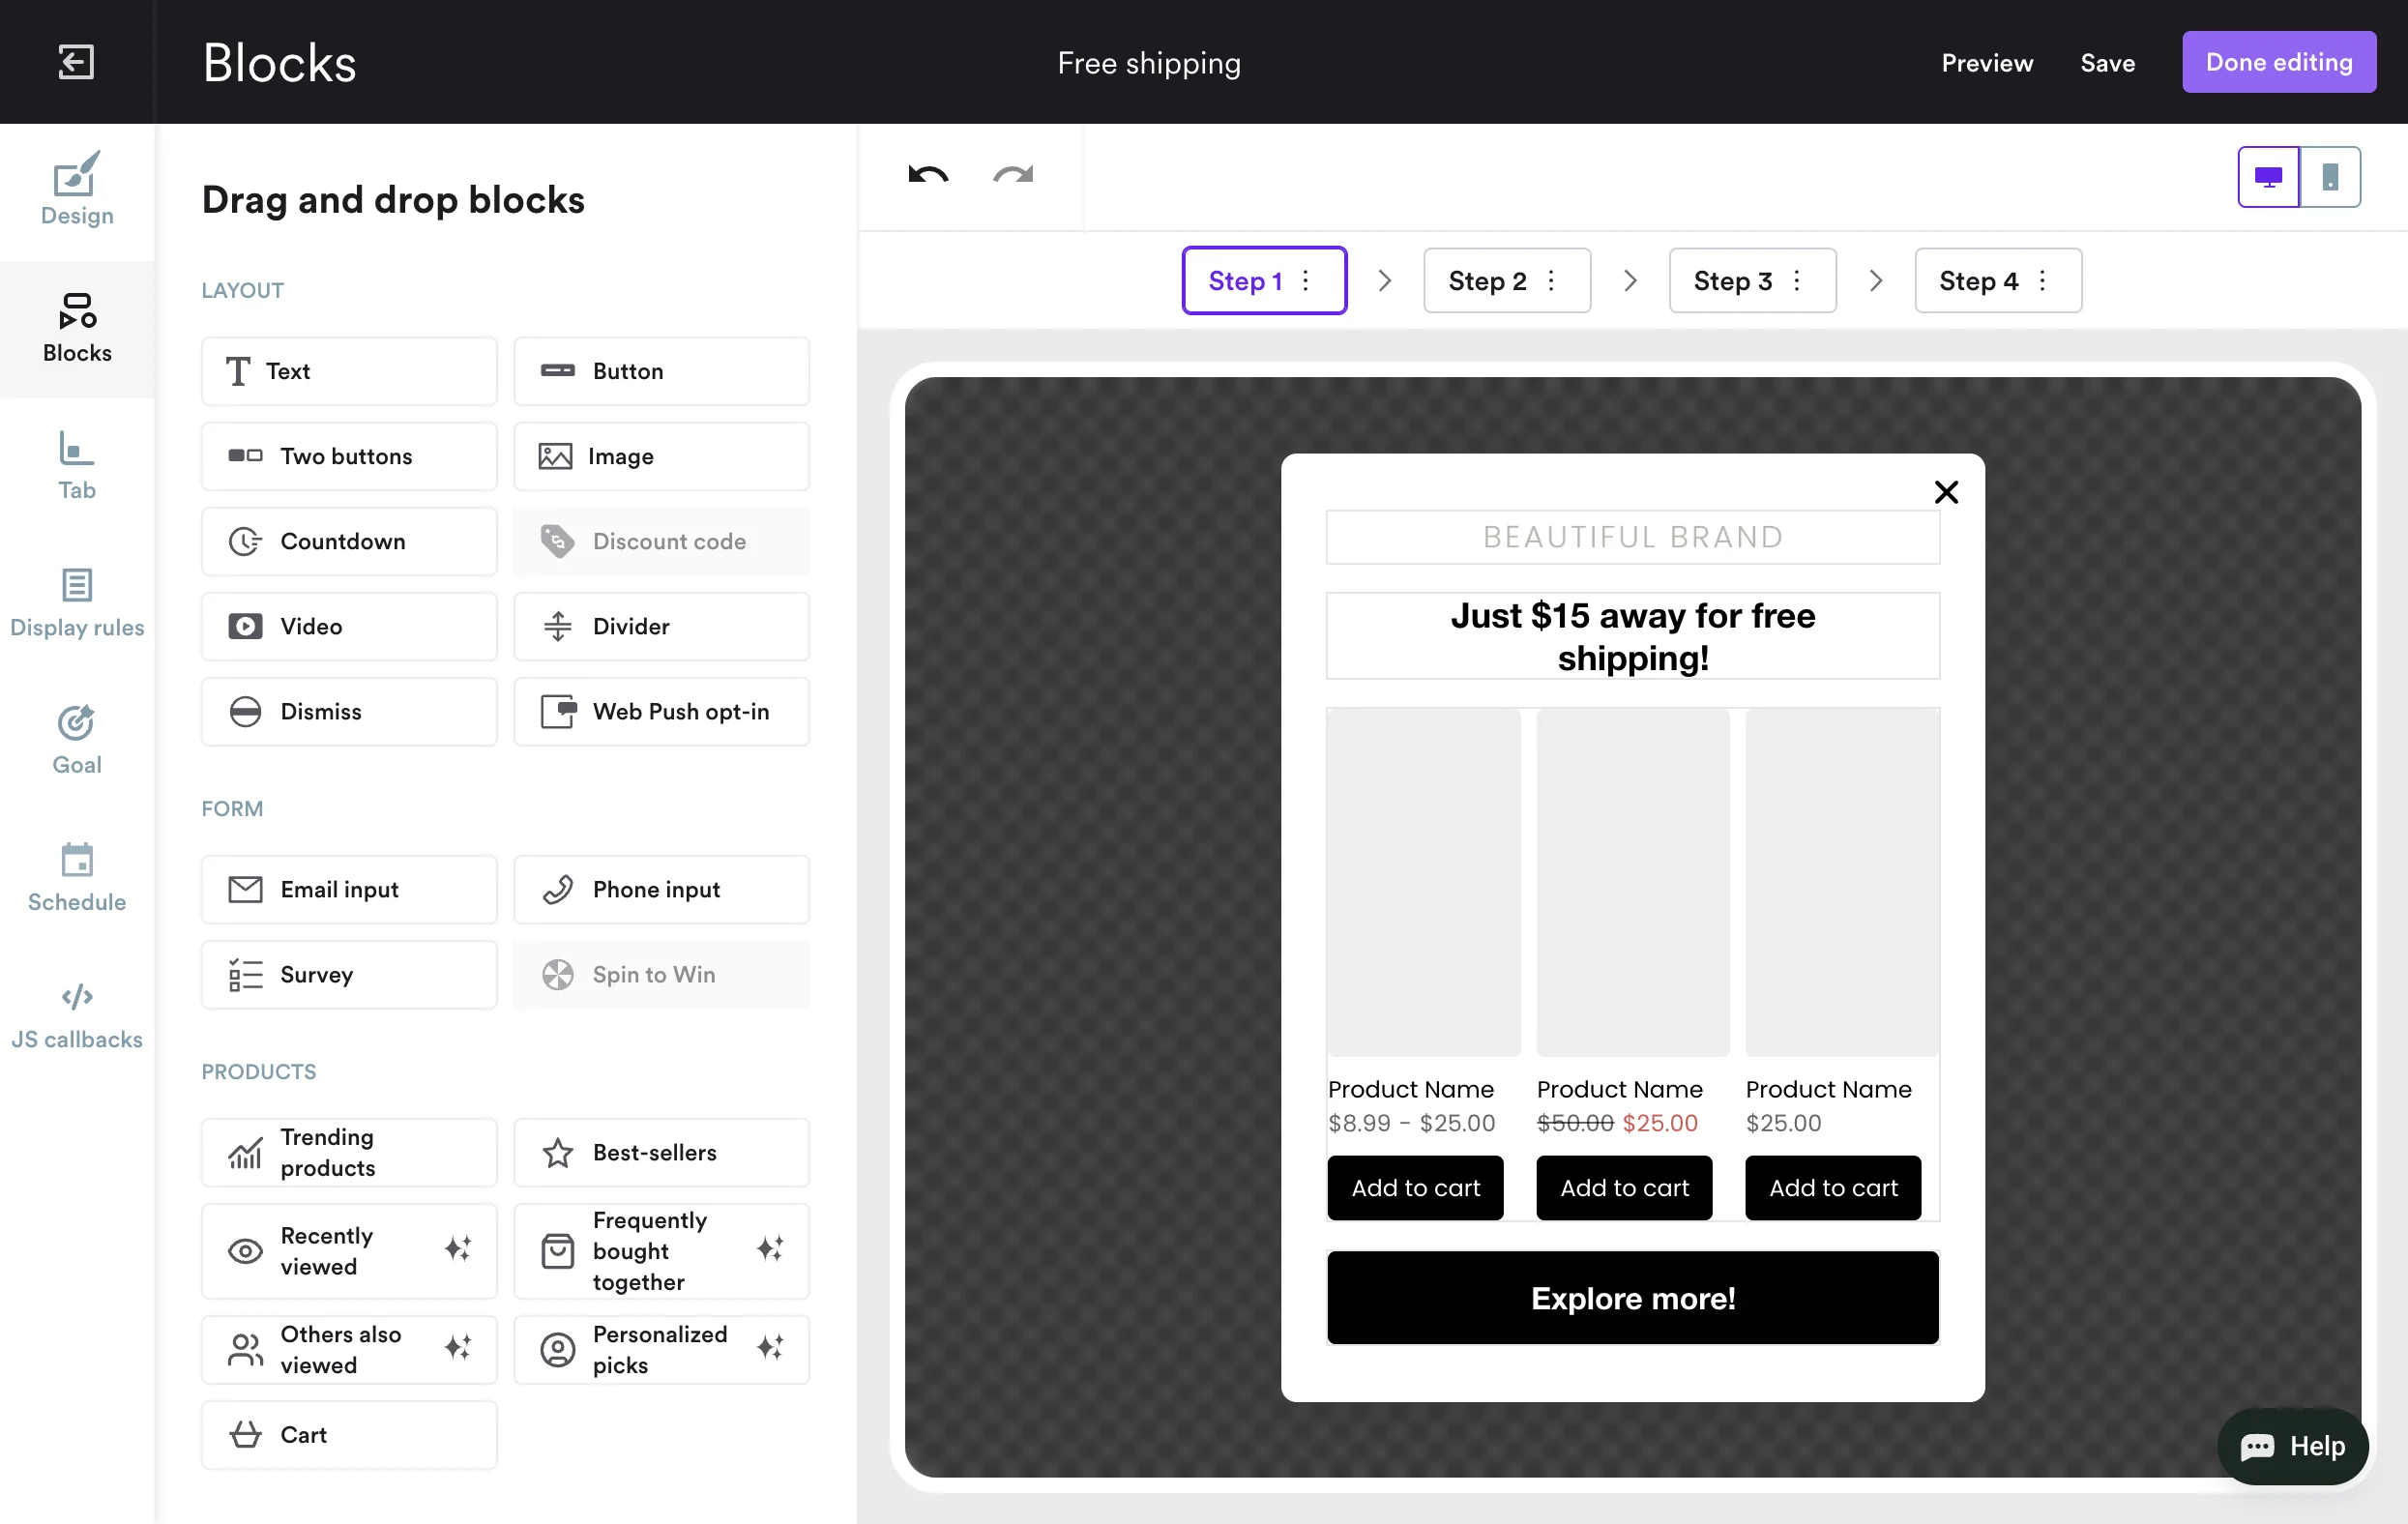Click the undo arrow icon

[928, 175]
